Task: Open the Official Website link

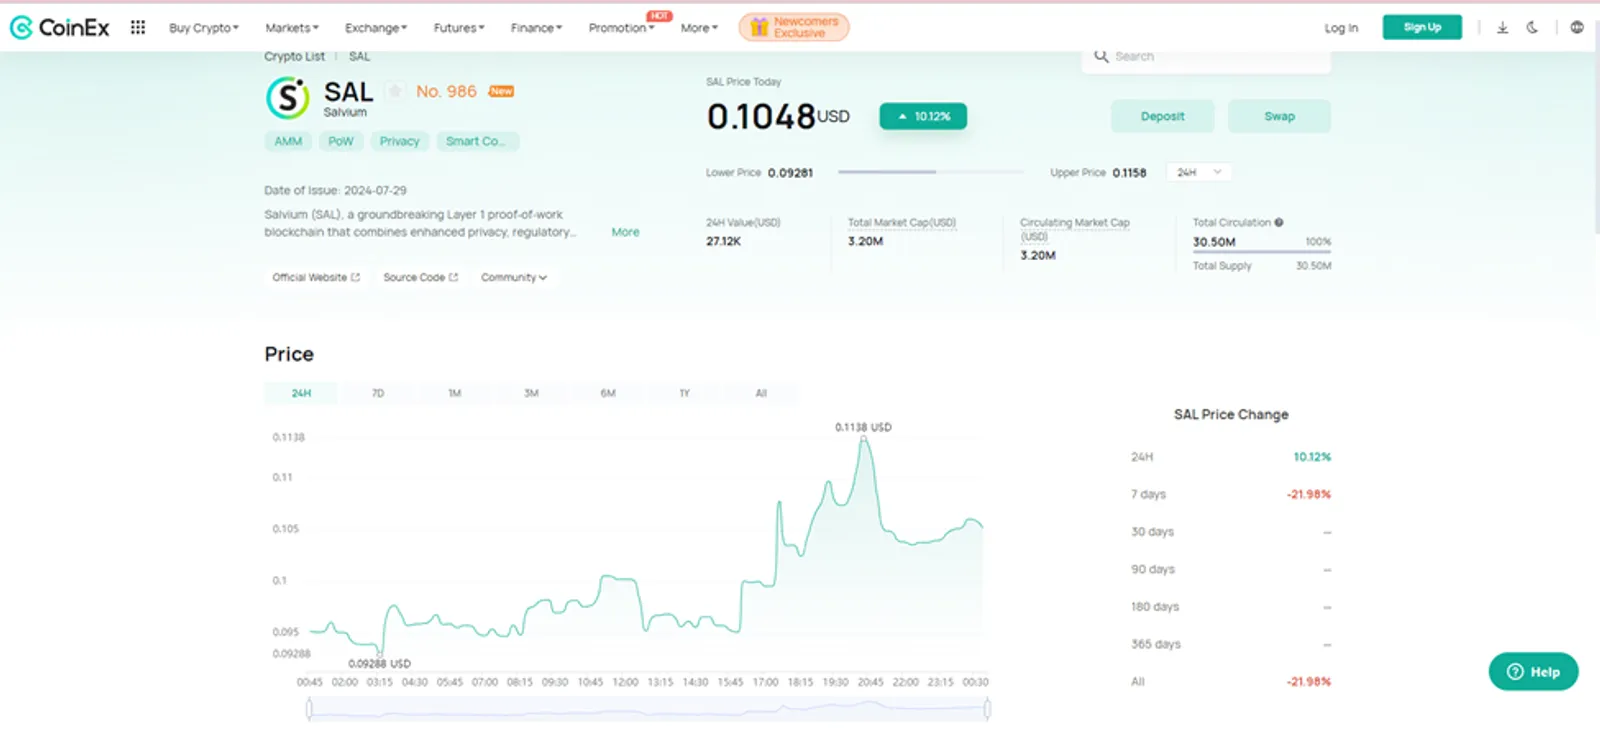Action: [x=316, y=278]
